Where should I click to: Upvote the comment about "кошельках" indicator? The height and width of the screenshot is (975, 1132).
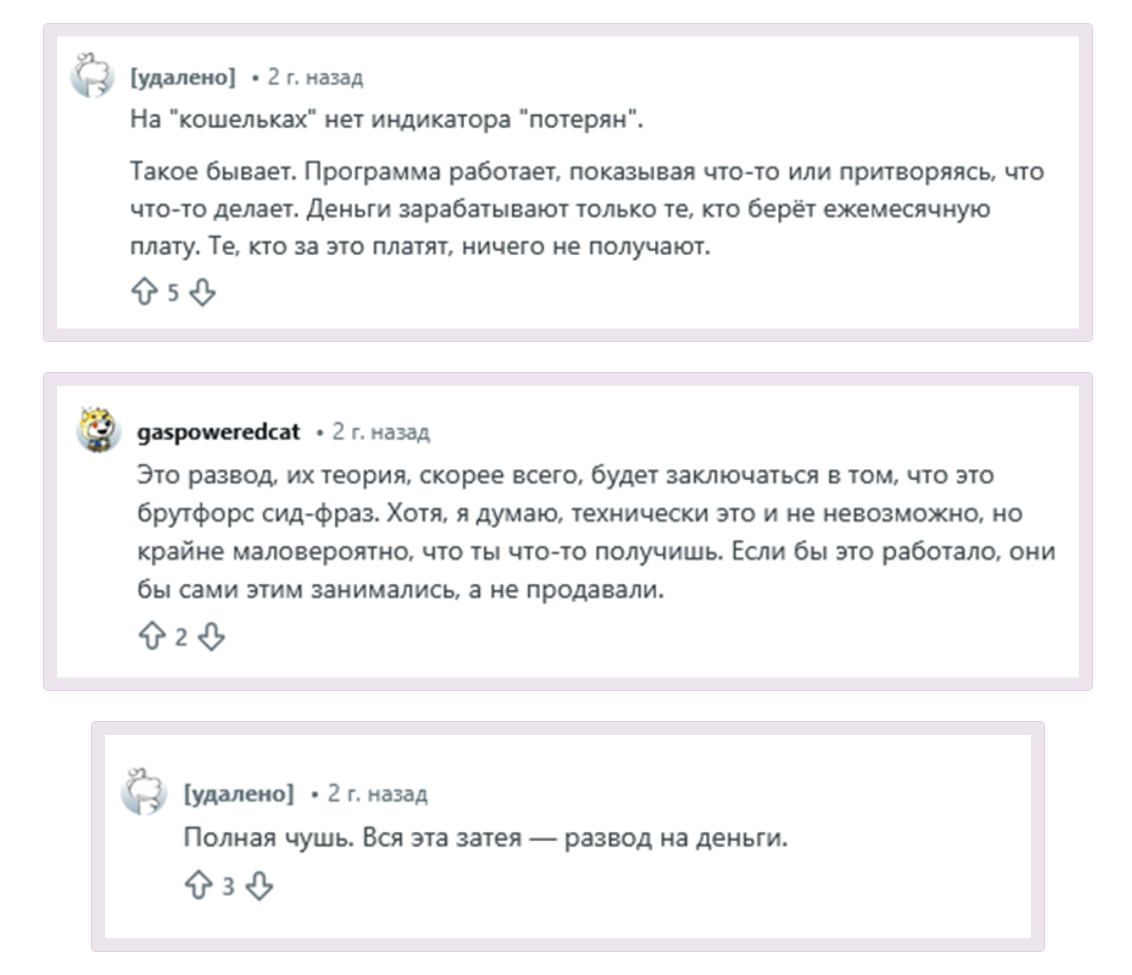tap(144, 292)
